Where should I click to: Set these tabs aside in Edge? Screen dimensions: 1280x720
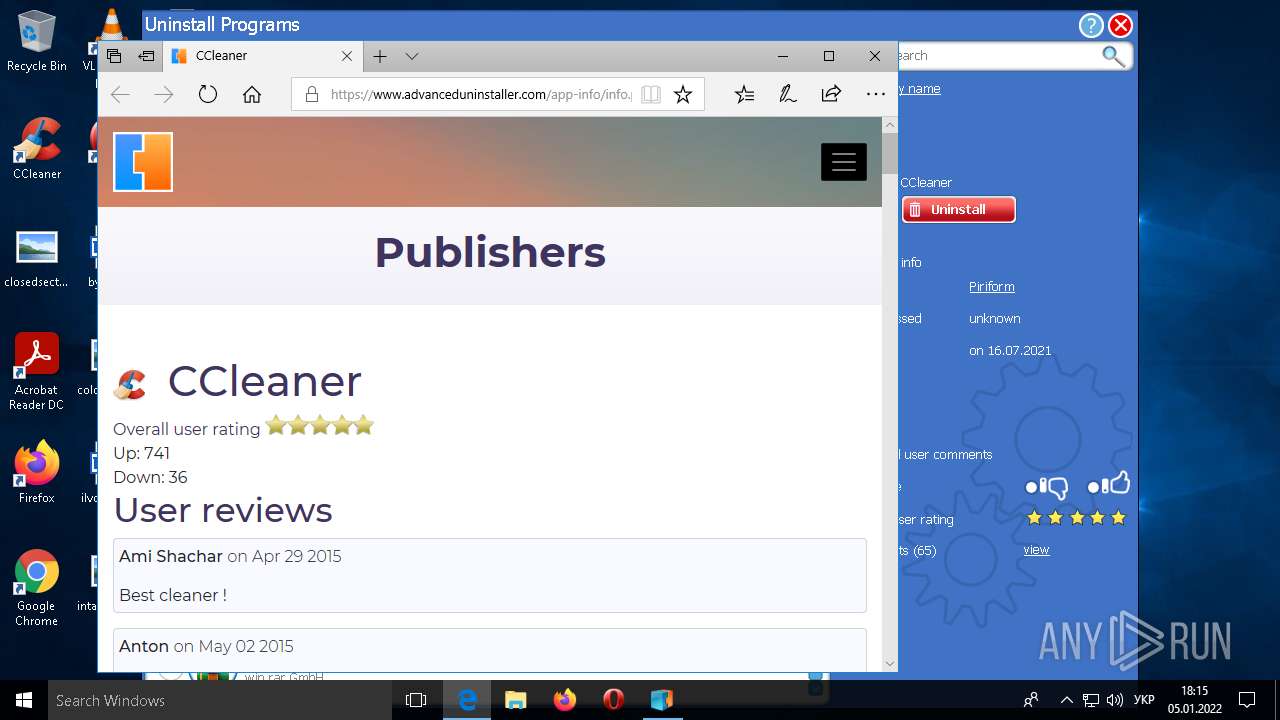[146, 56]
